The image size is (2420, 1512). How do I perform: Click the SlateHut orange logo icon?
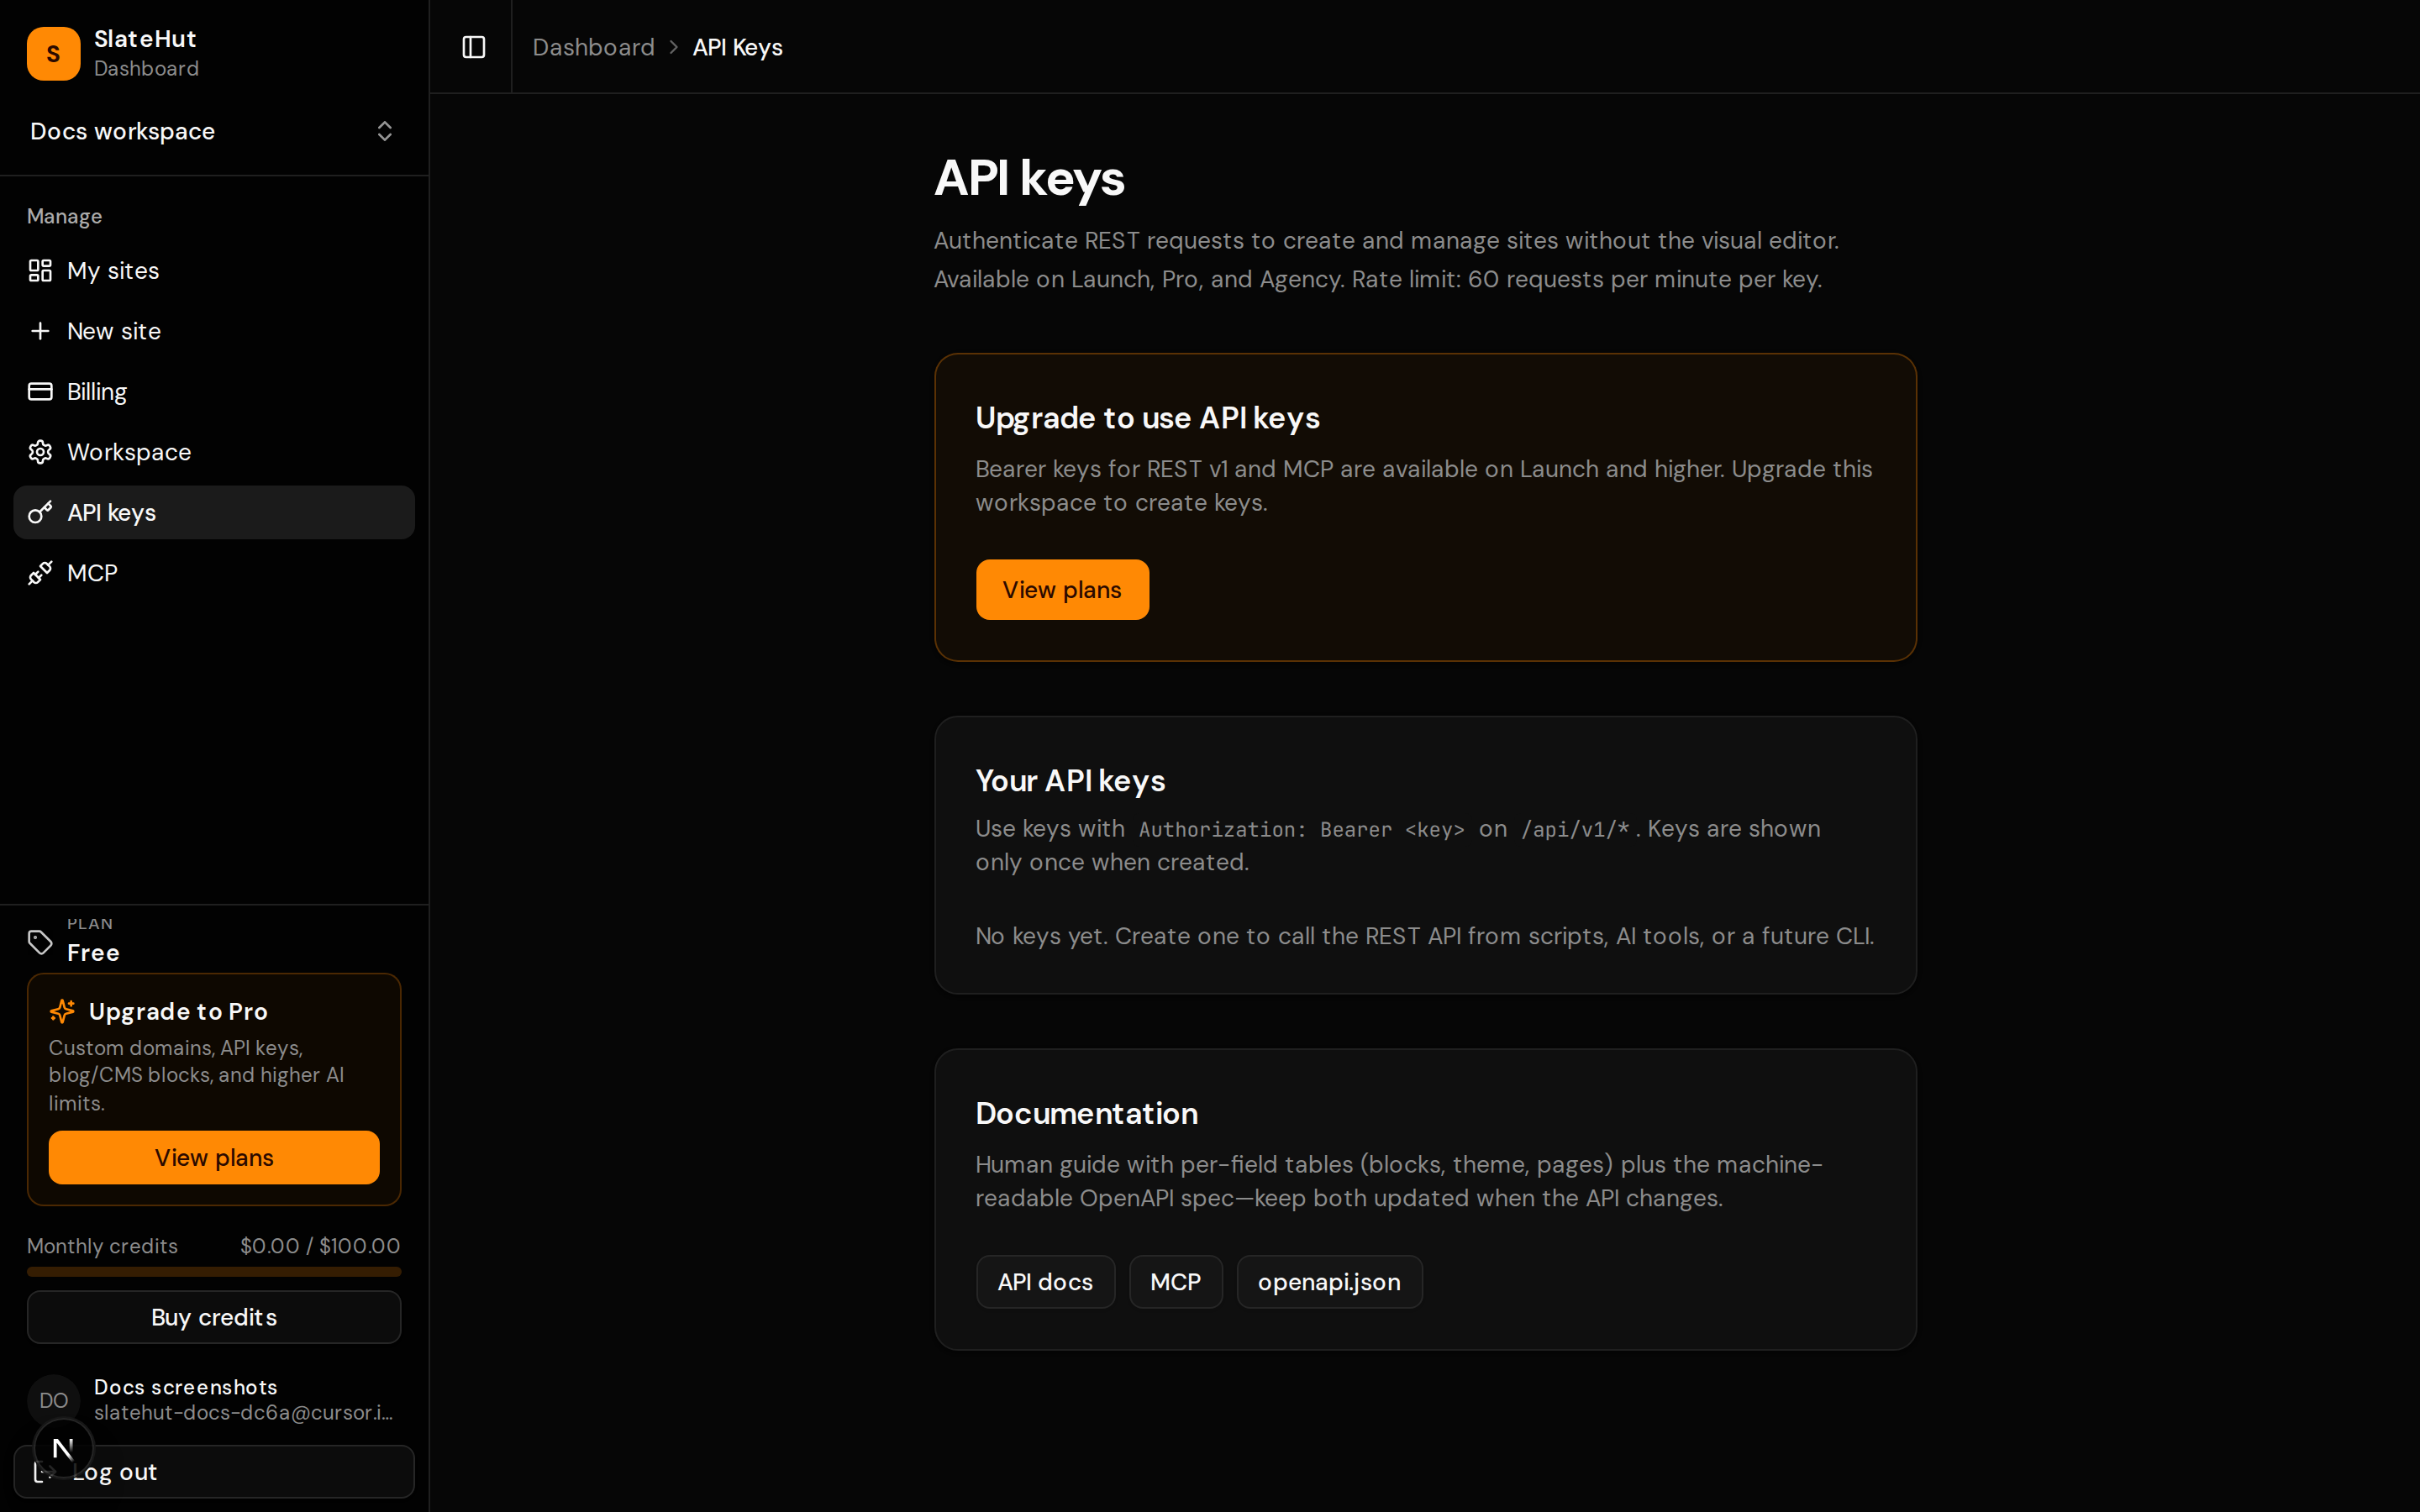[53, 53]
